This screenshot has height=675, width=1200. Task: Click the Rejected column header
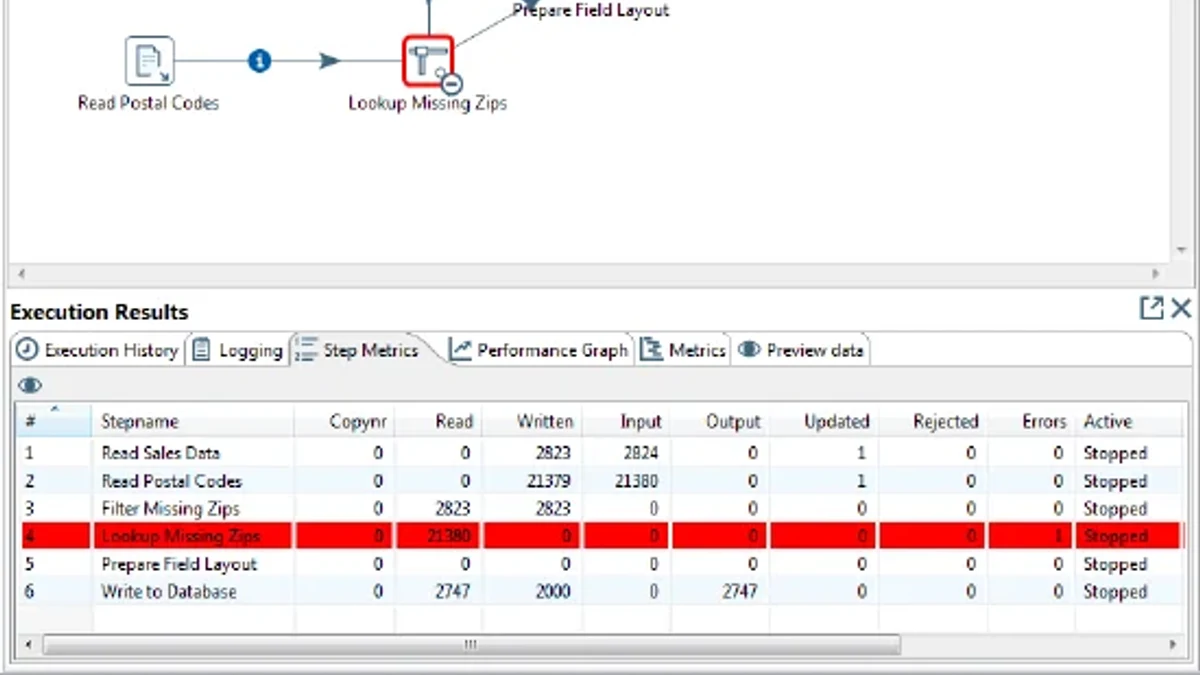click(x=934, y=421)
